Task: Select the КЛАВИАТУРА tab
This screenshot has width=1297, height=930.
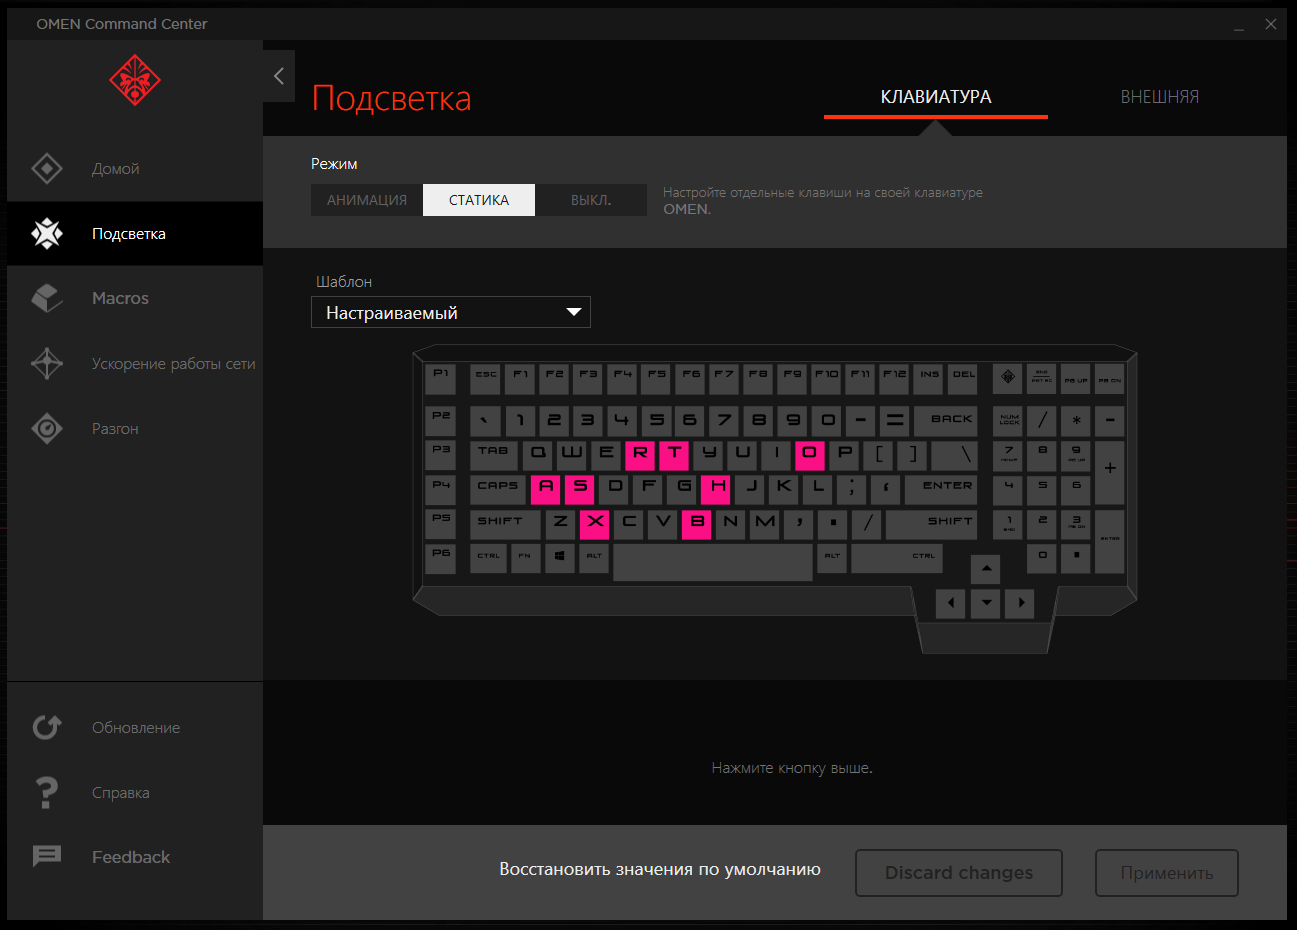Action: coord(936,97)
